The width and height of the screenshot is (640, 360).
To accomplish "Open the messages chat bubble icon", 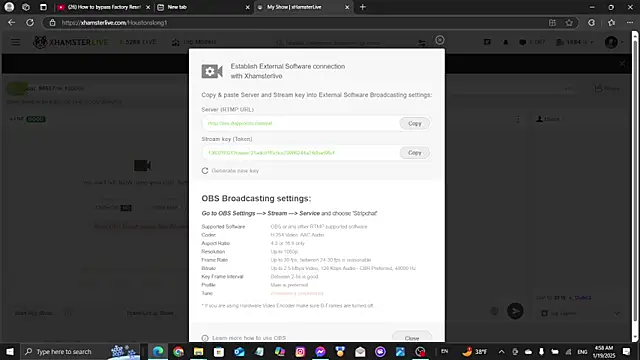I will [522, 42].
